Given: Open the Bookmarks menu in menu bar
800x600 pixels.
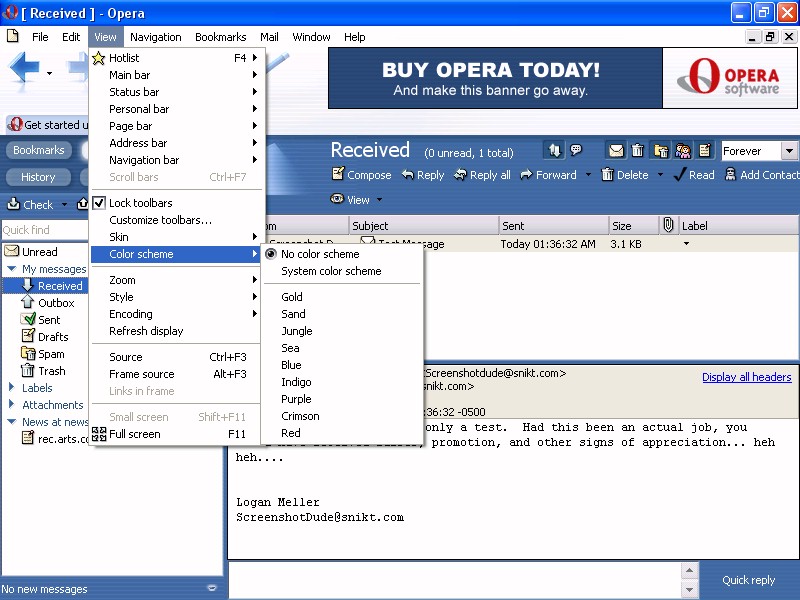Looking at the screenshot, I should [220, 37].
